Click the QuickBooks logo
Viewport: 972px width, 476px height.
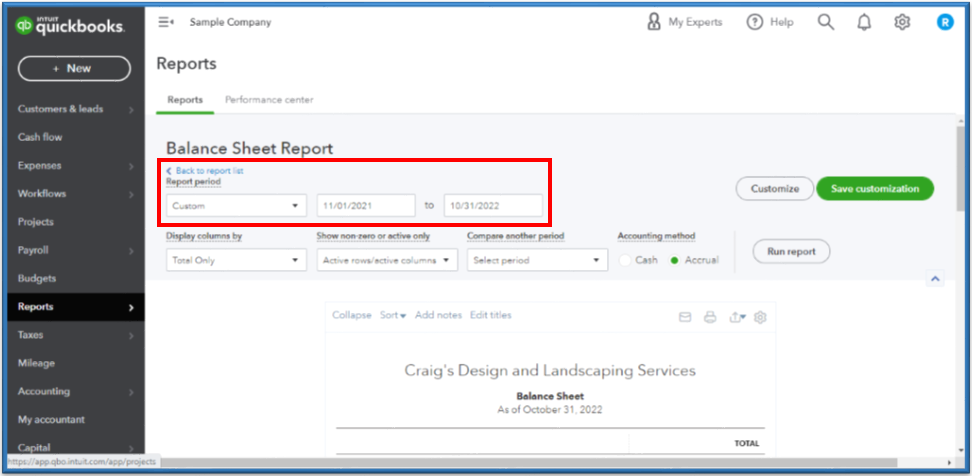[69, 25]
